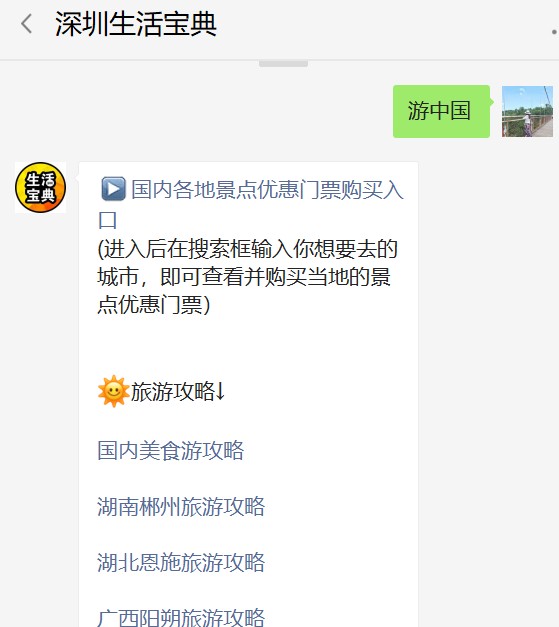Image resolution: width=559 pixels, height=627 pixels.
Task: Open the 生活宝典 account avatar
Action: pos(40,188)
